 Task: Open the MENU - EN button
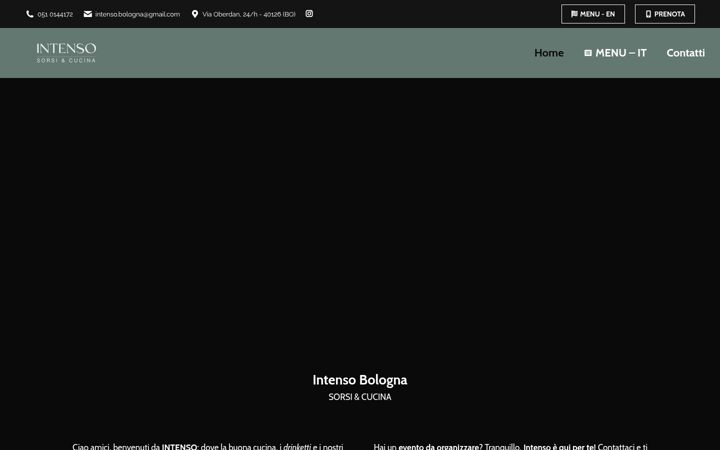tap(593, 14)
